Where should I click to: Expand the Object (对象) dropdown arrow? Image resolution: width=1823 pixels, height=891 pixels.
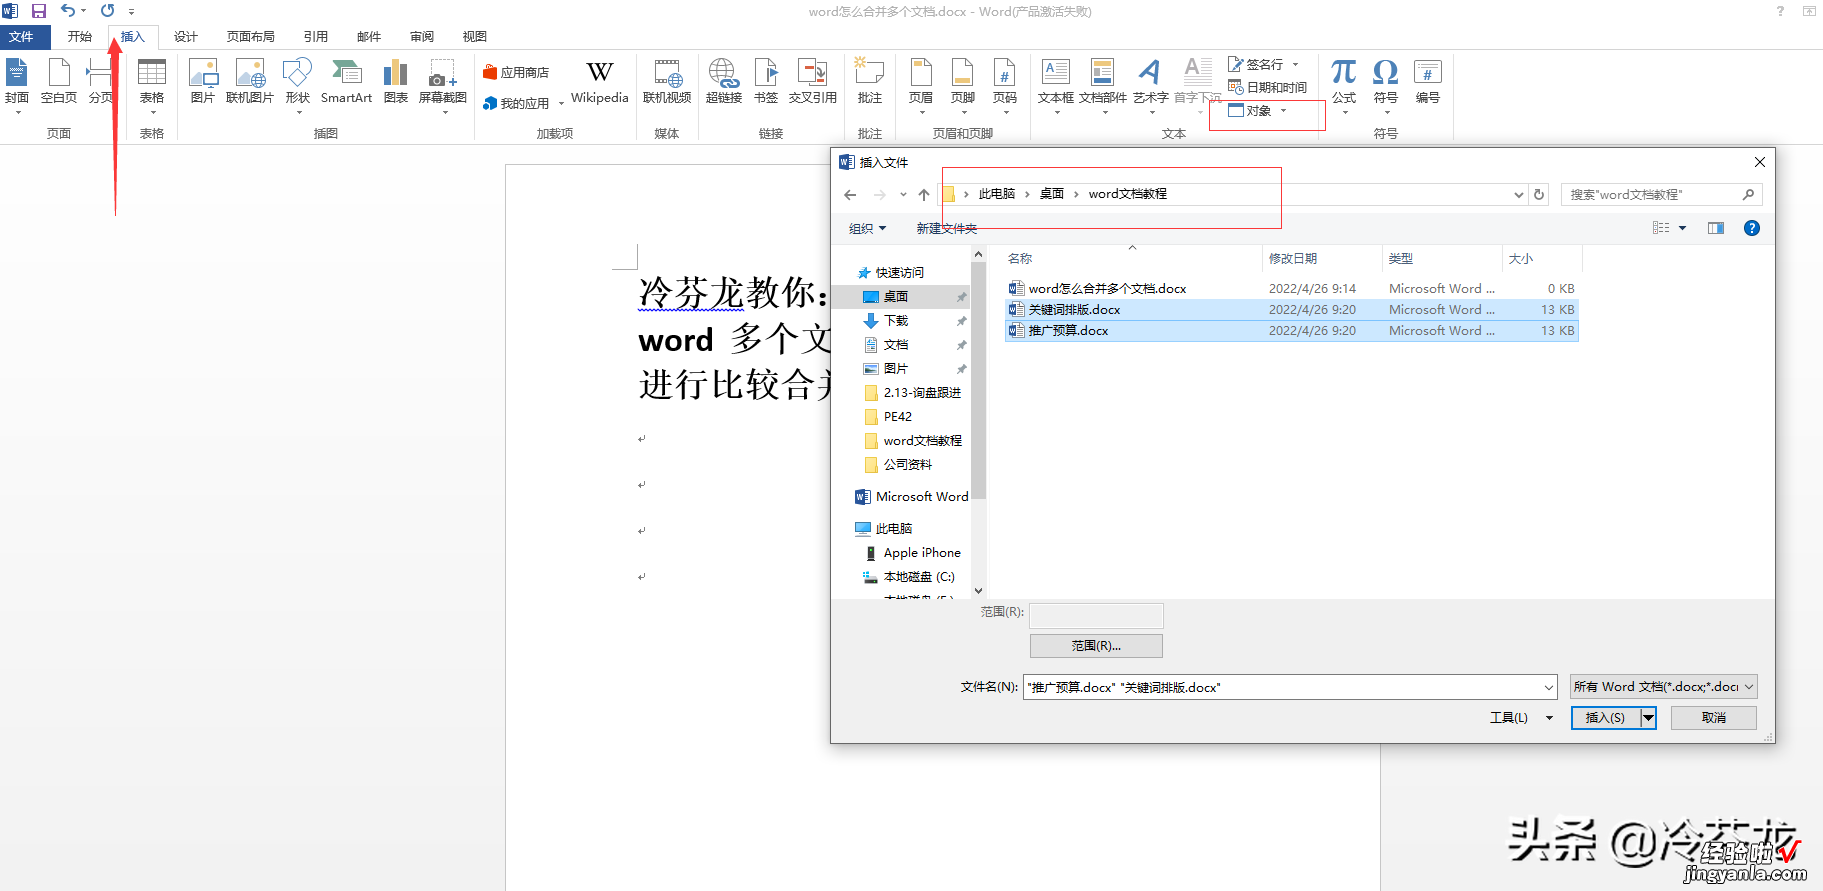coord(1284,111)
